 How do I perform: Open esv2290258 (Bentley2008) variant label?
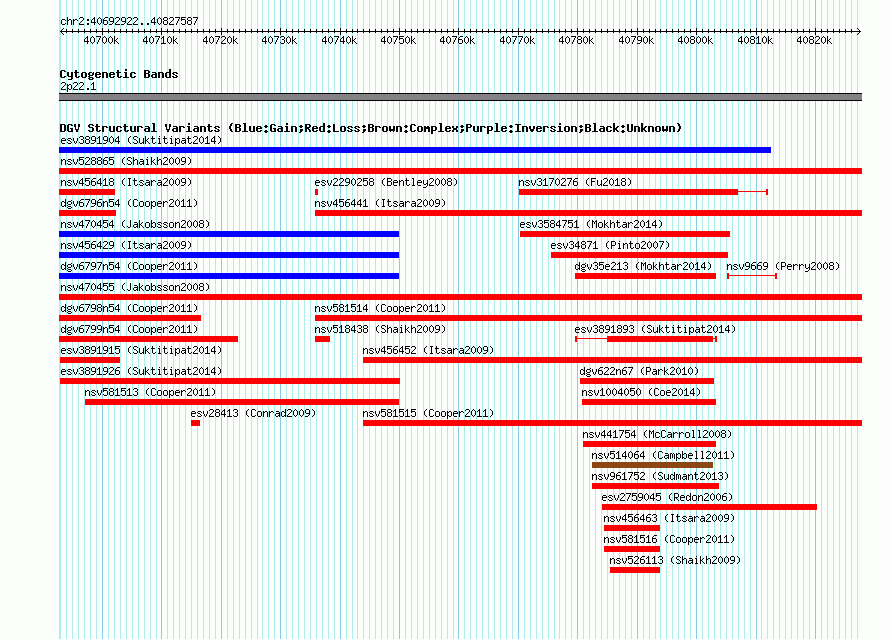386,182
